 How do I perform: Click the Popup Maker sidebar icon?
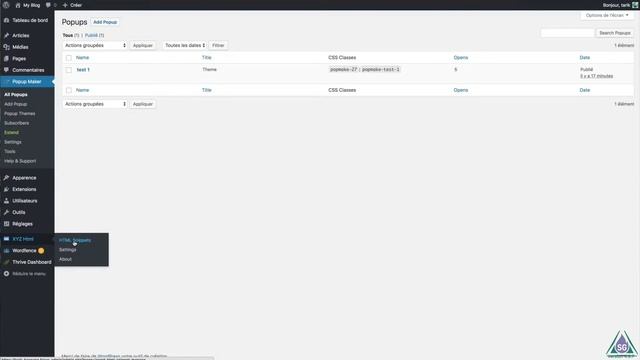tap(7, 82)
